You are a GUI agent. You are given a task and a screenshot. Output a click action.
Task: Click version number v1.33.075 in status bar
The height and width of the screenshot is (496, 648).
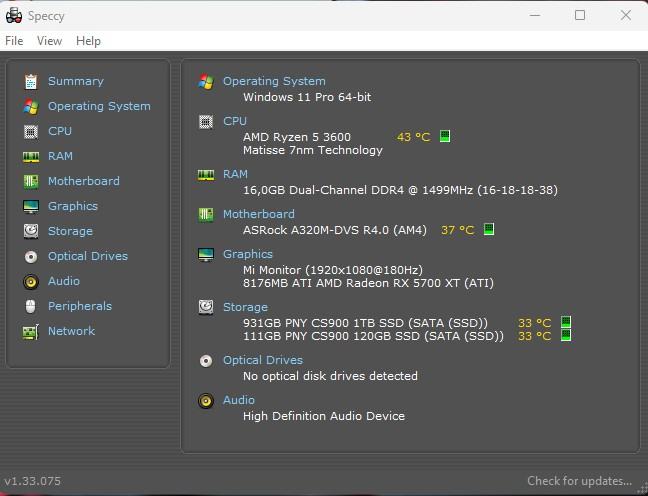point(33,481)
